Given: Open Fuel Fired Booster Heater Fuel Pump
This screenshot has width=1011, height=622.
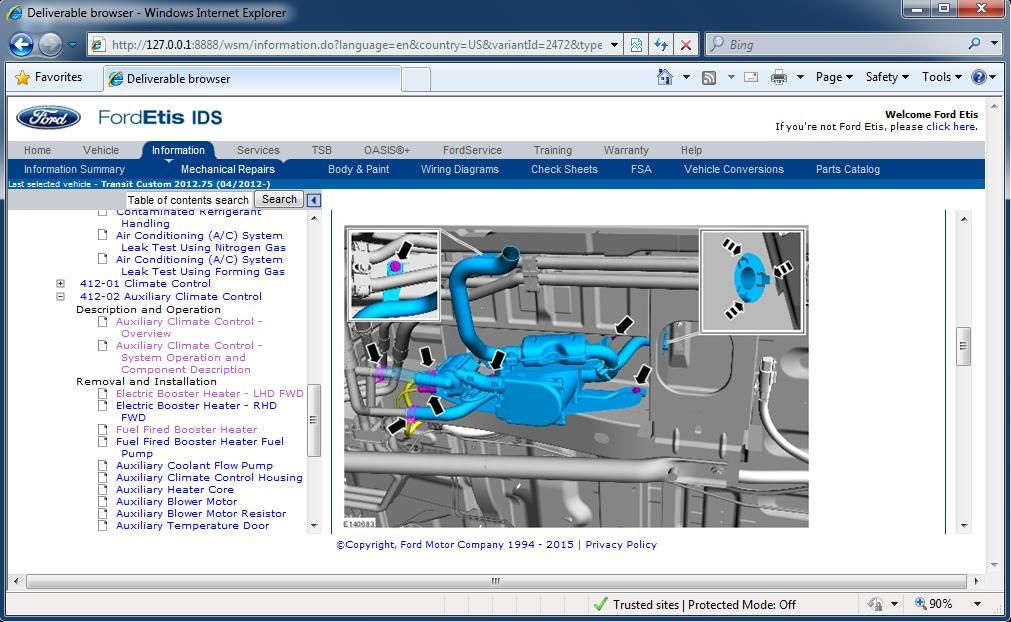Looking at the screenshot, I should coord(200,447).
